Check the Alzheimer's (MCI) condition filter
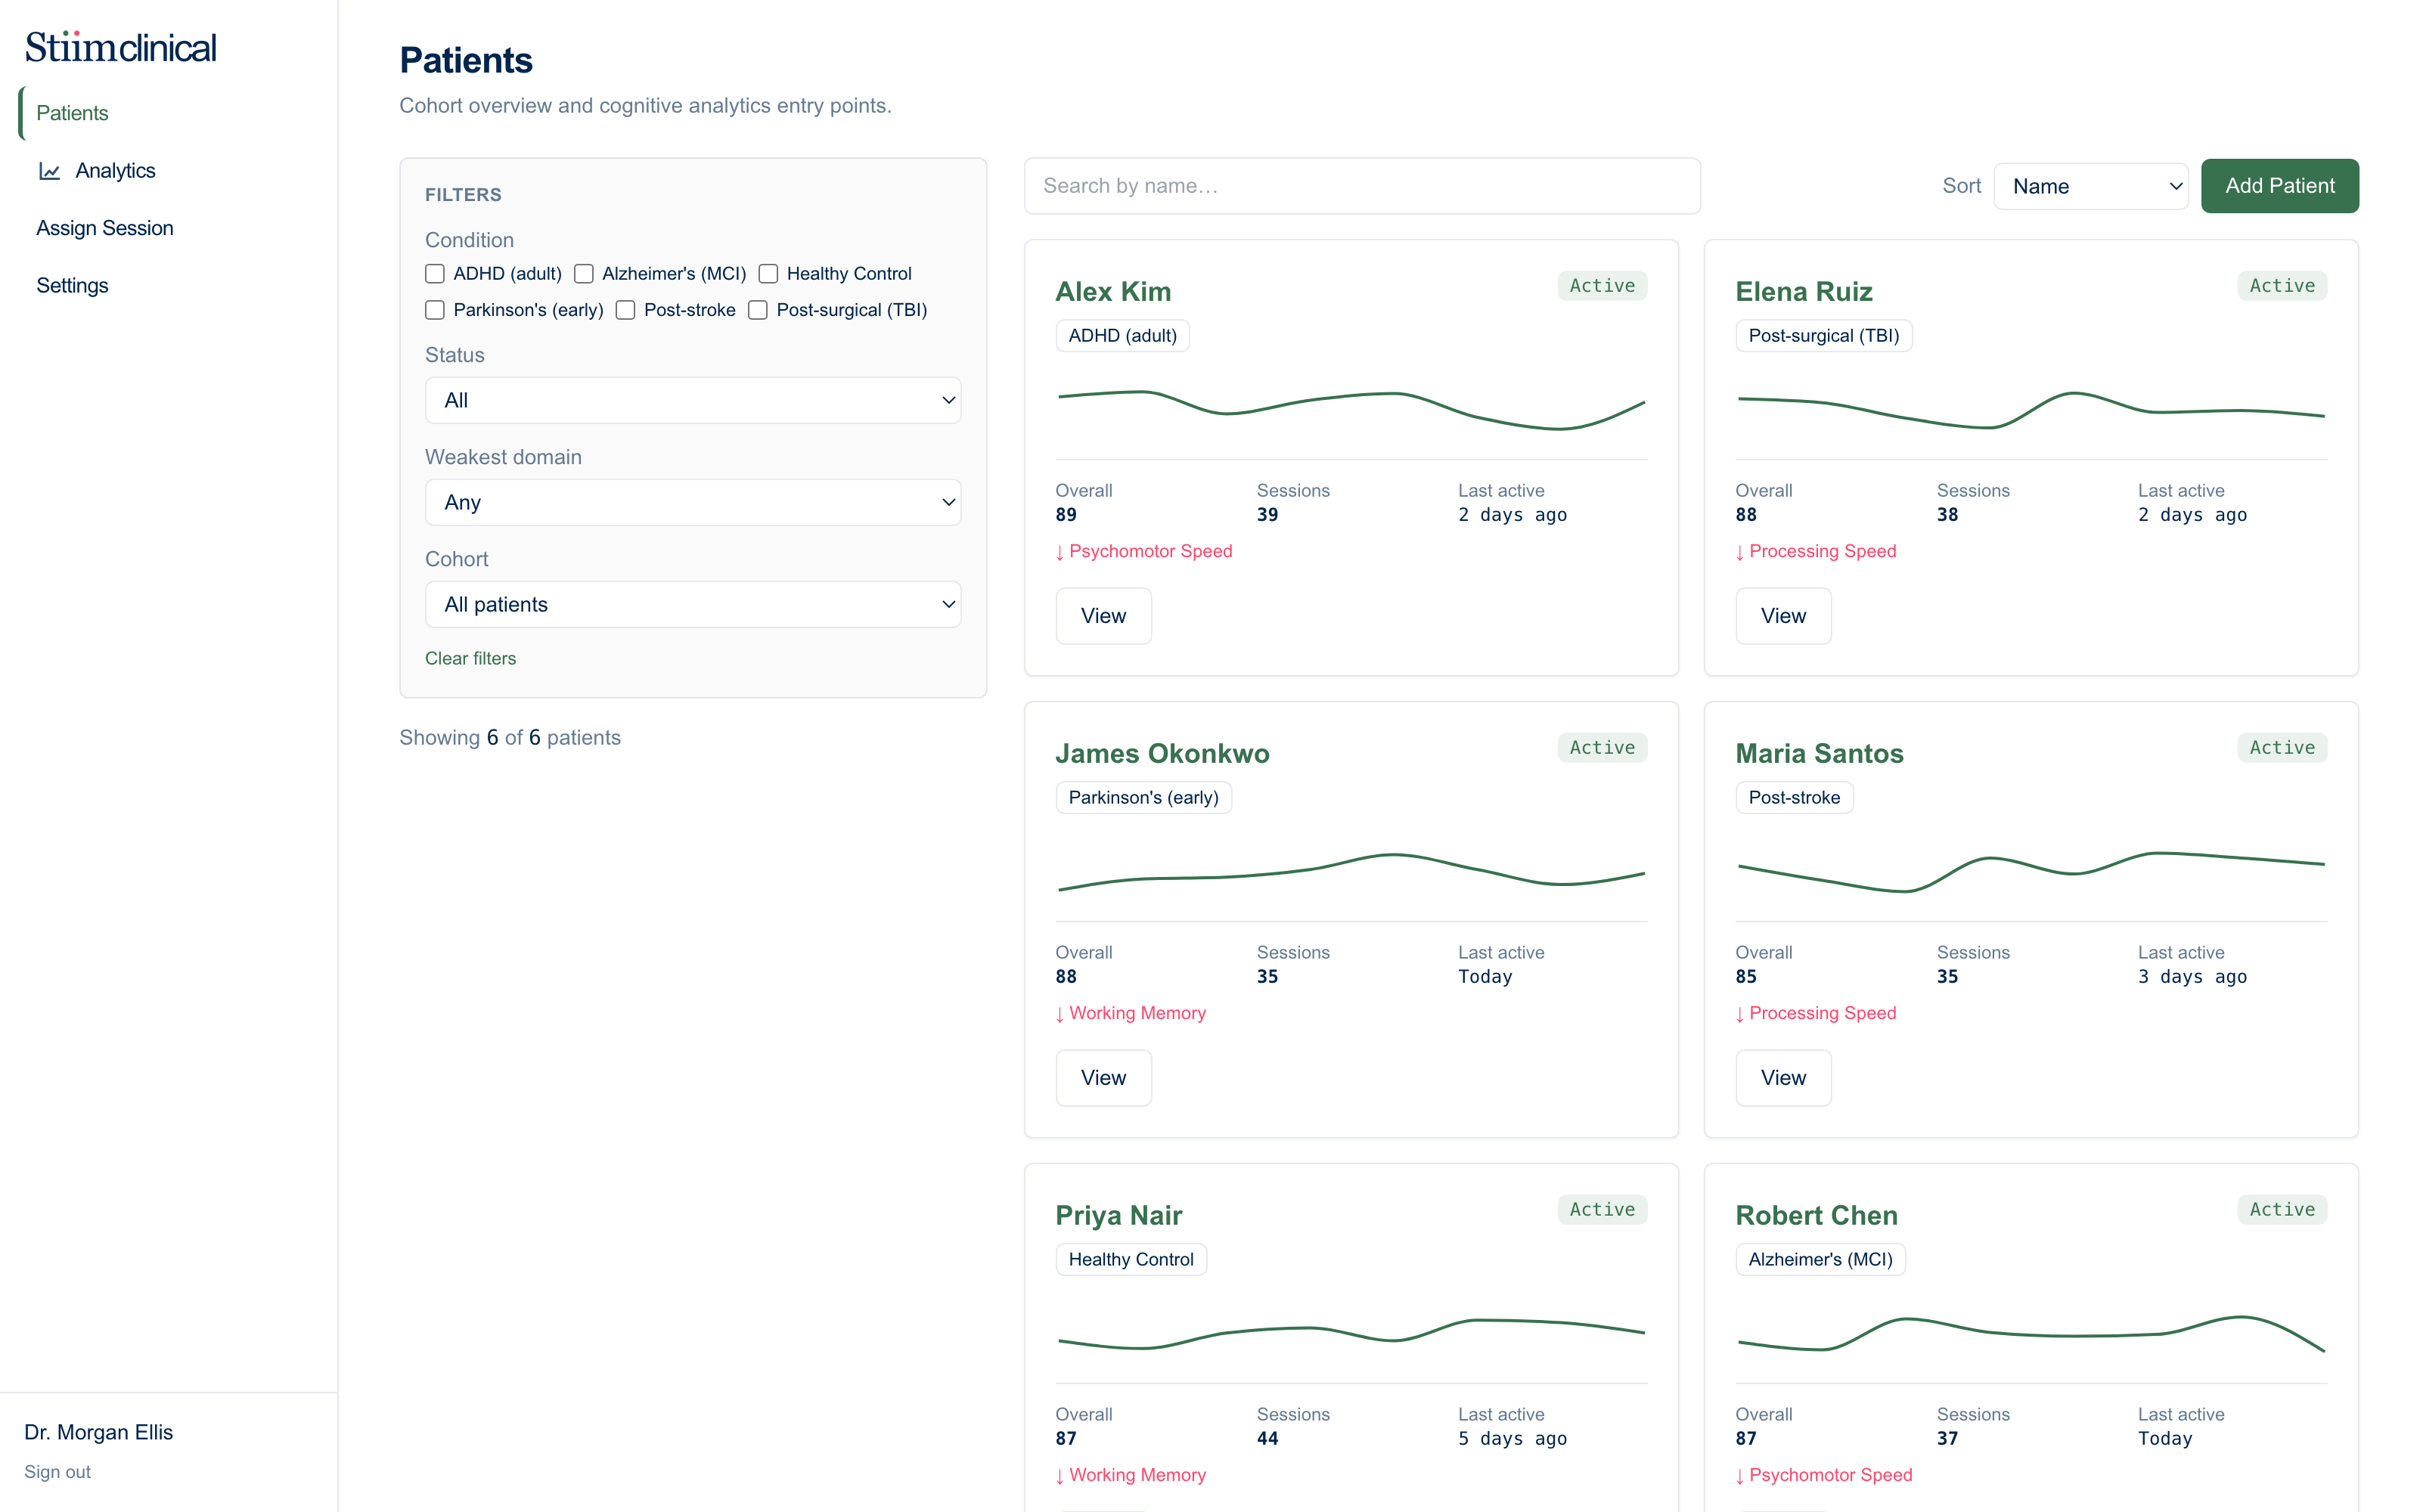 [584, 274]
